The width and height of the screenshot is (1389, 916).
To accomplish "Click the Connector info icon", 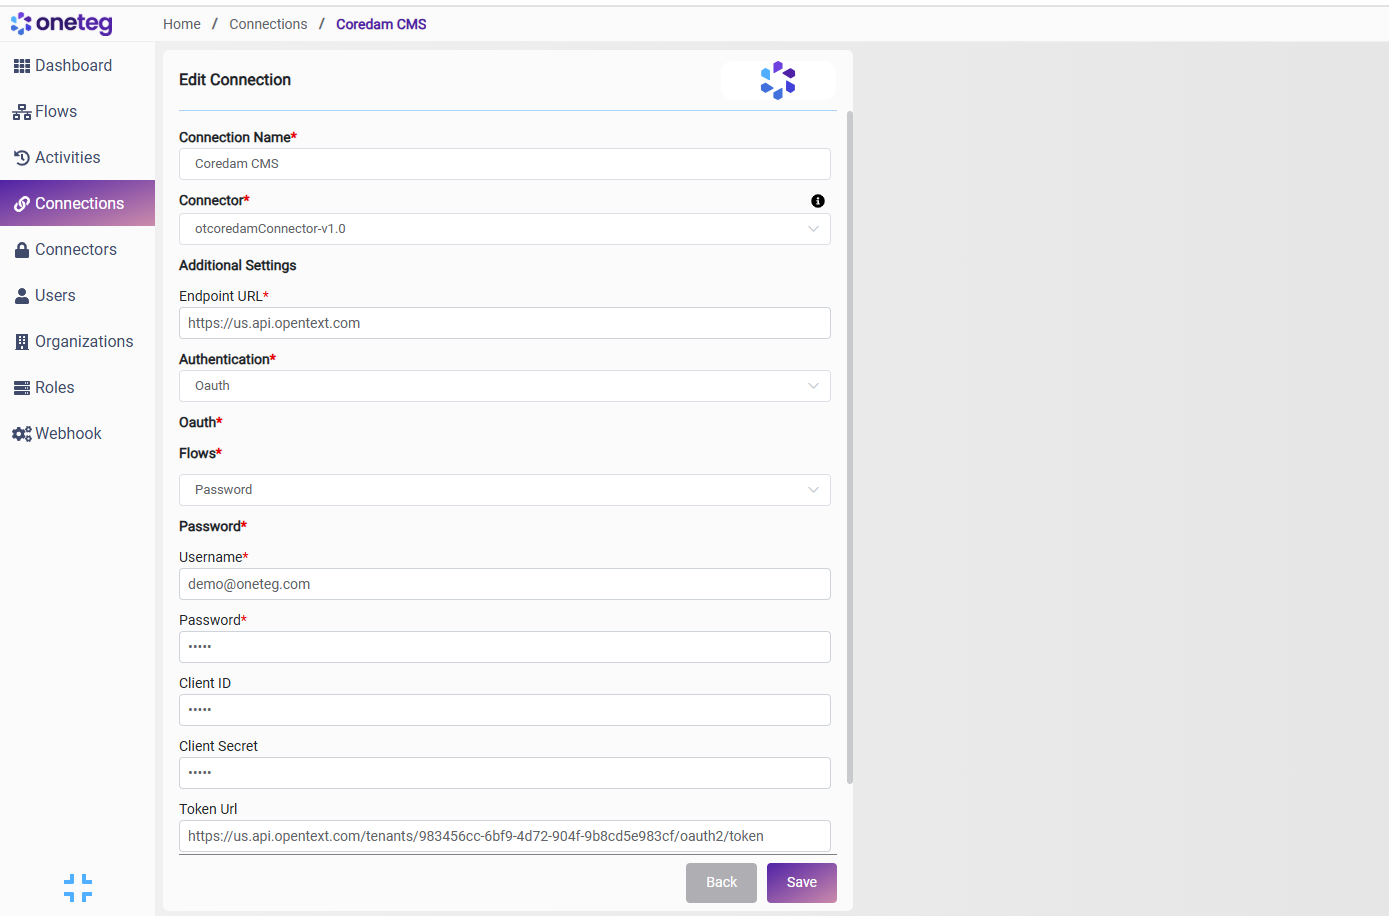I will click(x=818, y=201).
